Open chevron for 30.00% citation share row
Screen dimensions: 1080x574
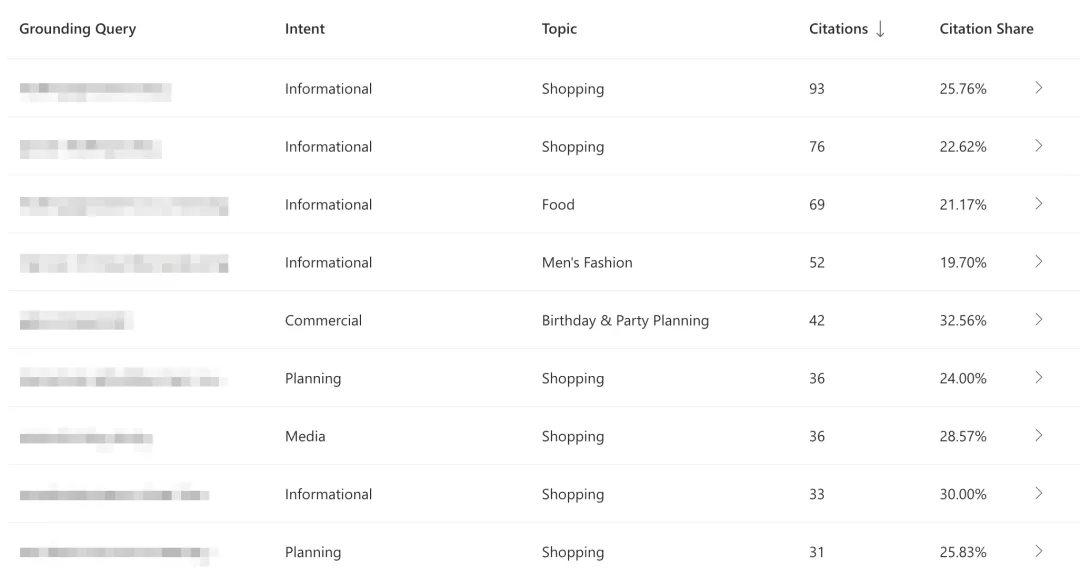coord(1039,493)
